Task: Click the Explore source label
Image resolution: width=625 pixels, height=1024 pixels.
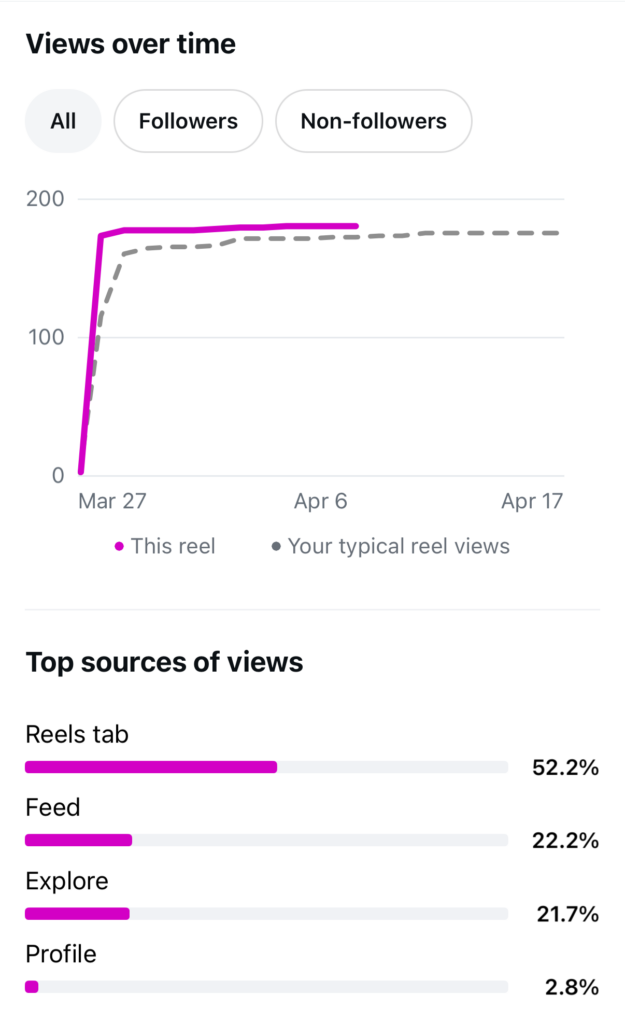Action: click(67, 881)
